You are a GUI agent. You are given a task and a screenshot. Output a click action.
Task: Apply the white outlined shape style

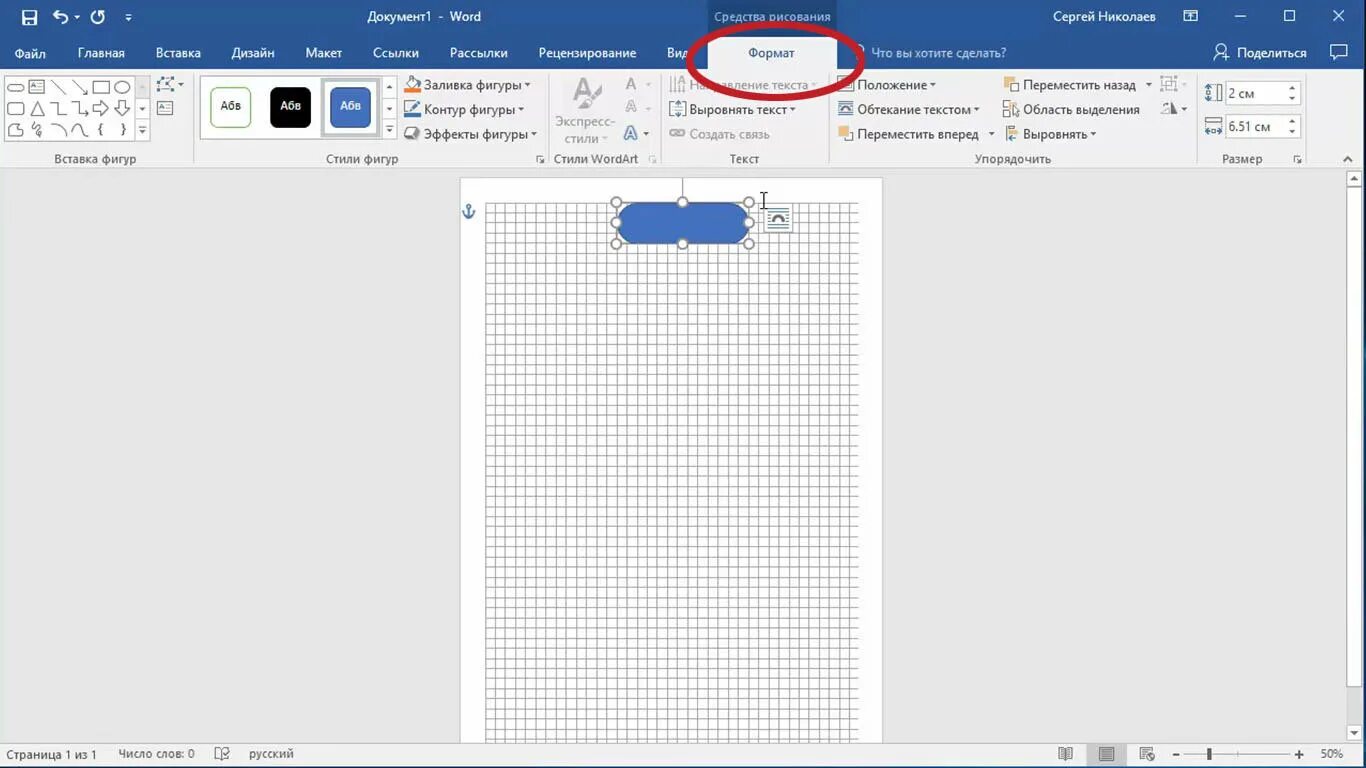pyautogui.click(x=230, y=107)
